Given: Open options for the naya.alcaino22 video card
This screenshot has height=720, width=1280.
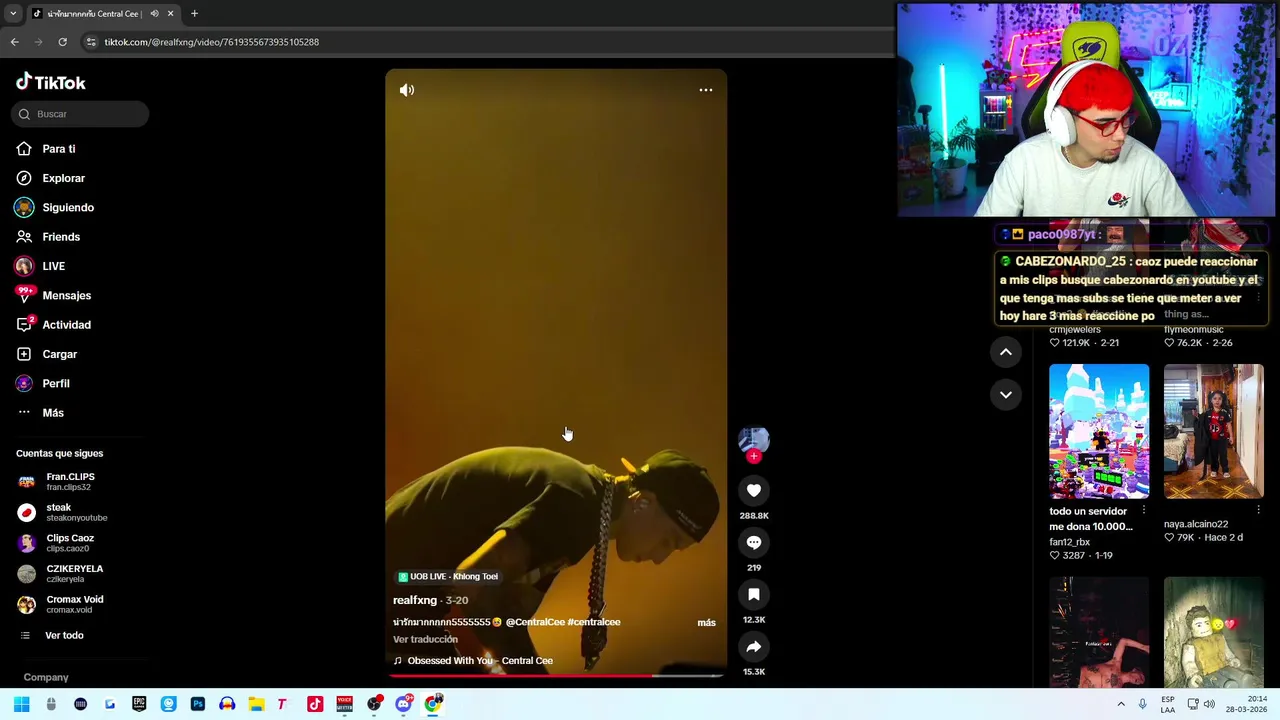Looking at the screenshot, I should tap(1258, 510).
